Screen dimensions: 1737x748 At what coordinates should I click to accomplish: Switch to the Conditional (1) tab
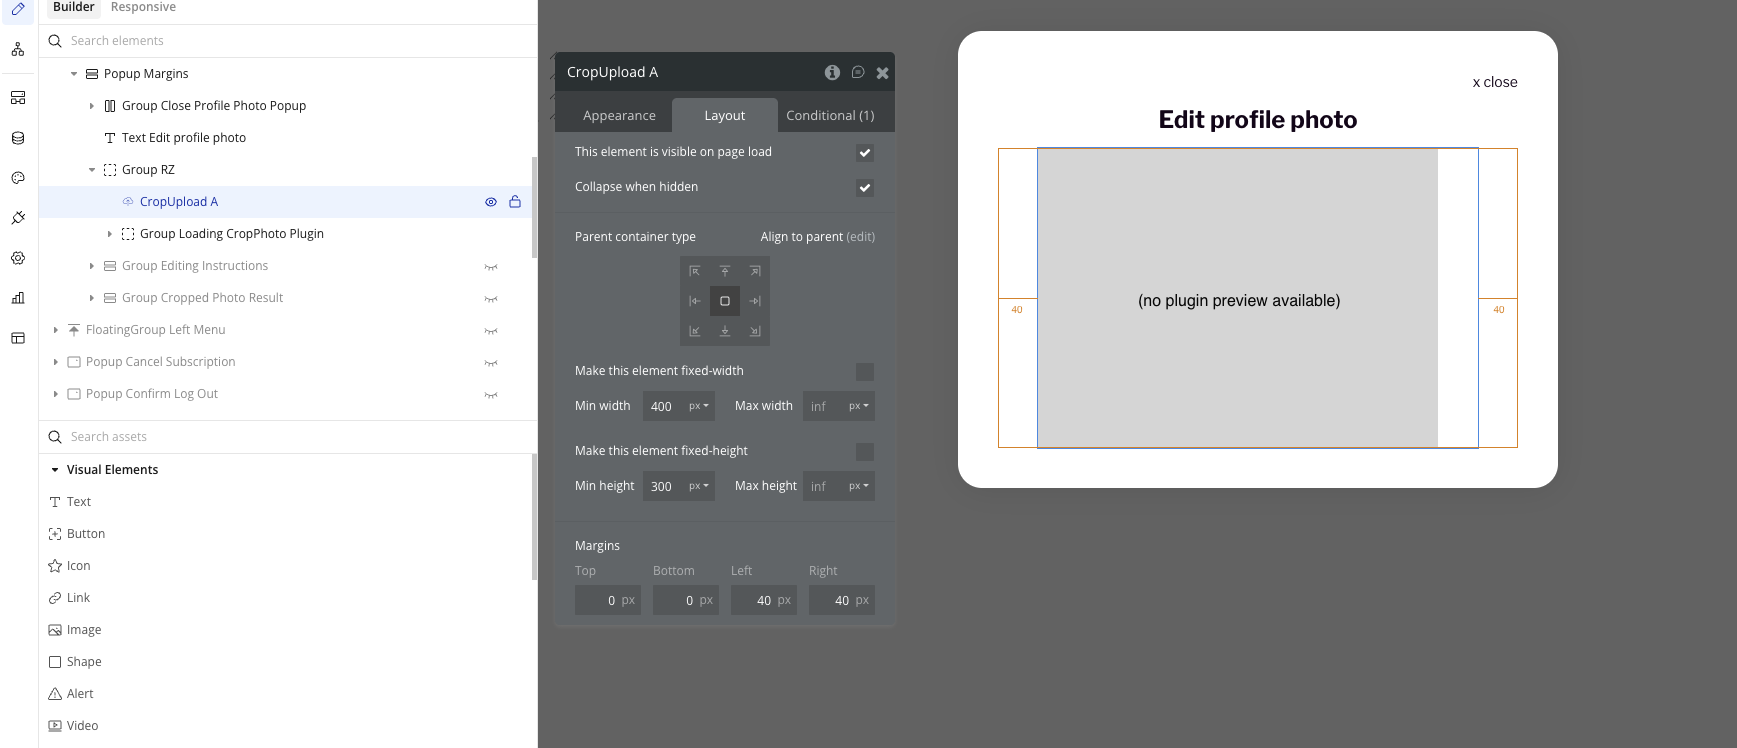tap(830, 116)
